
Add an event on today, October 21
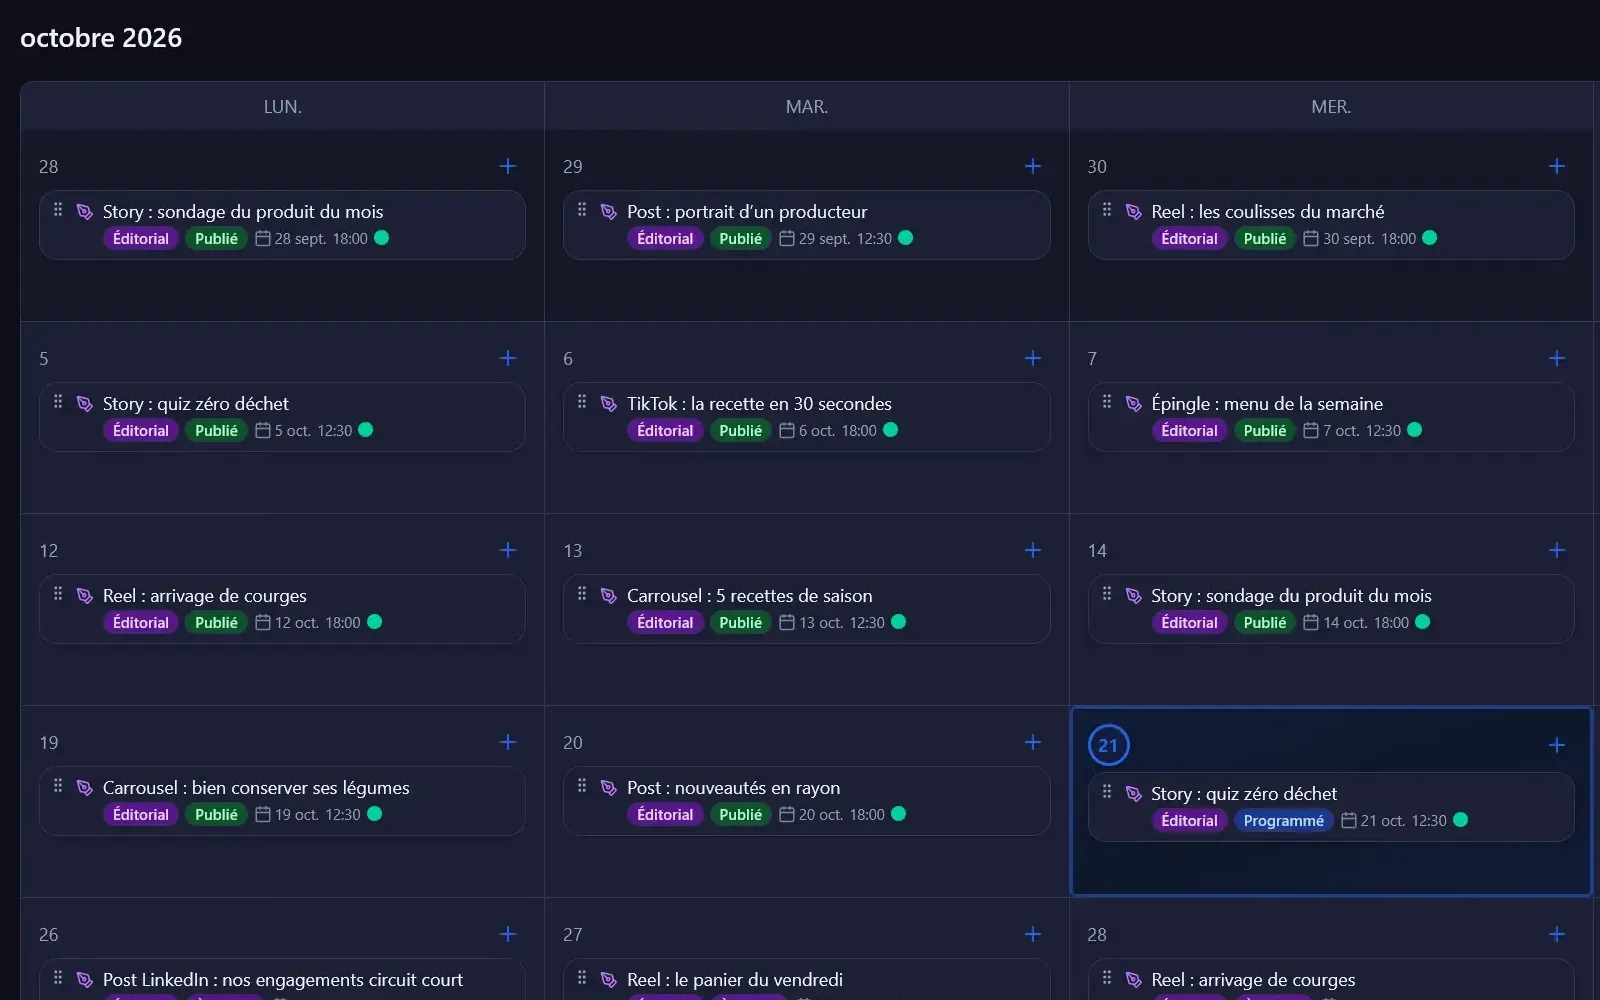click(1557, 745)
